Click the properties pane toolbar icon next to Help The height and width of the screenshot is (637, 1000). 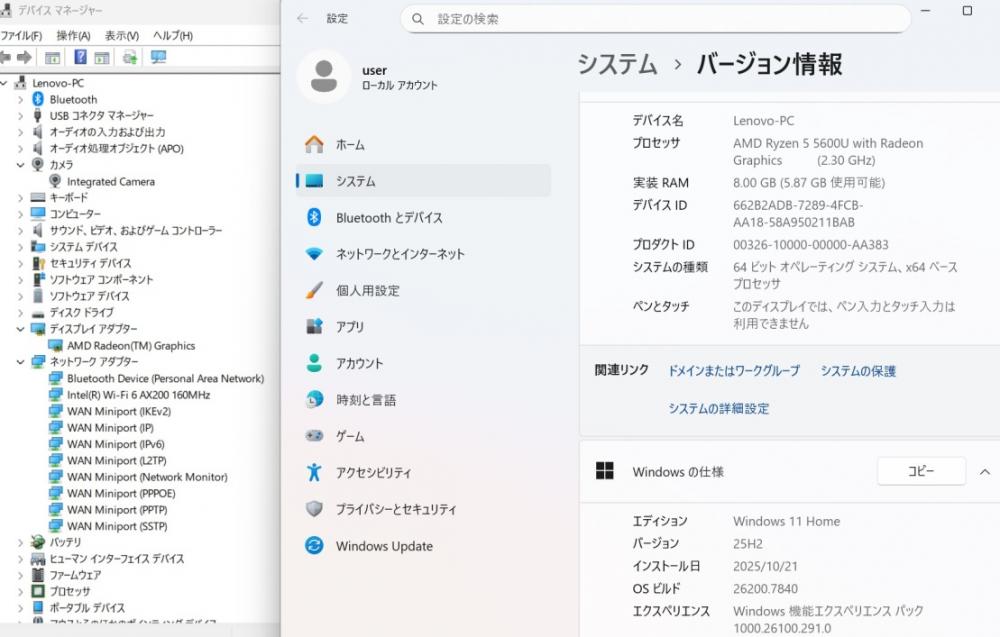(102, 58)
